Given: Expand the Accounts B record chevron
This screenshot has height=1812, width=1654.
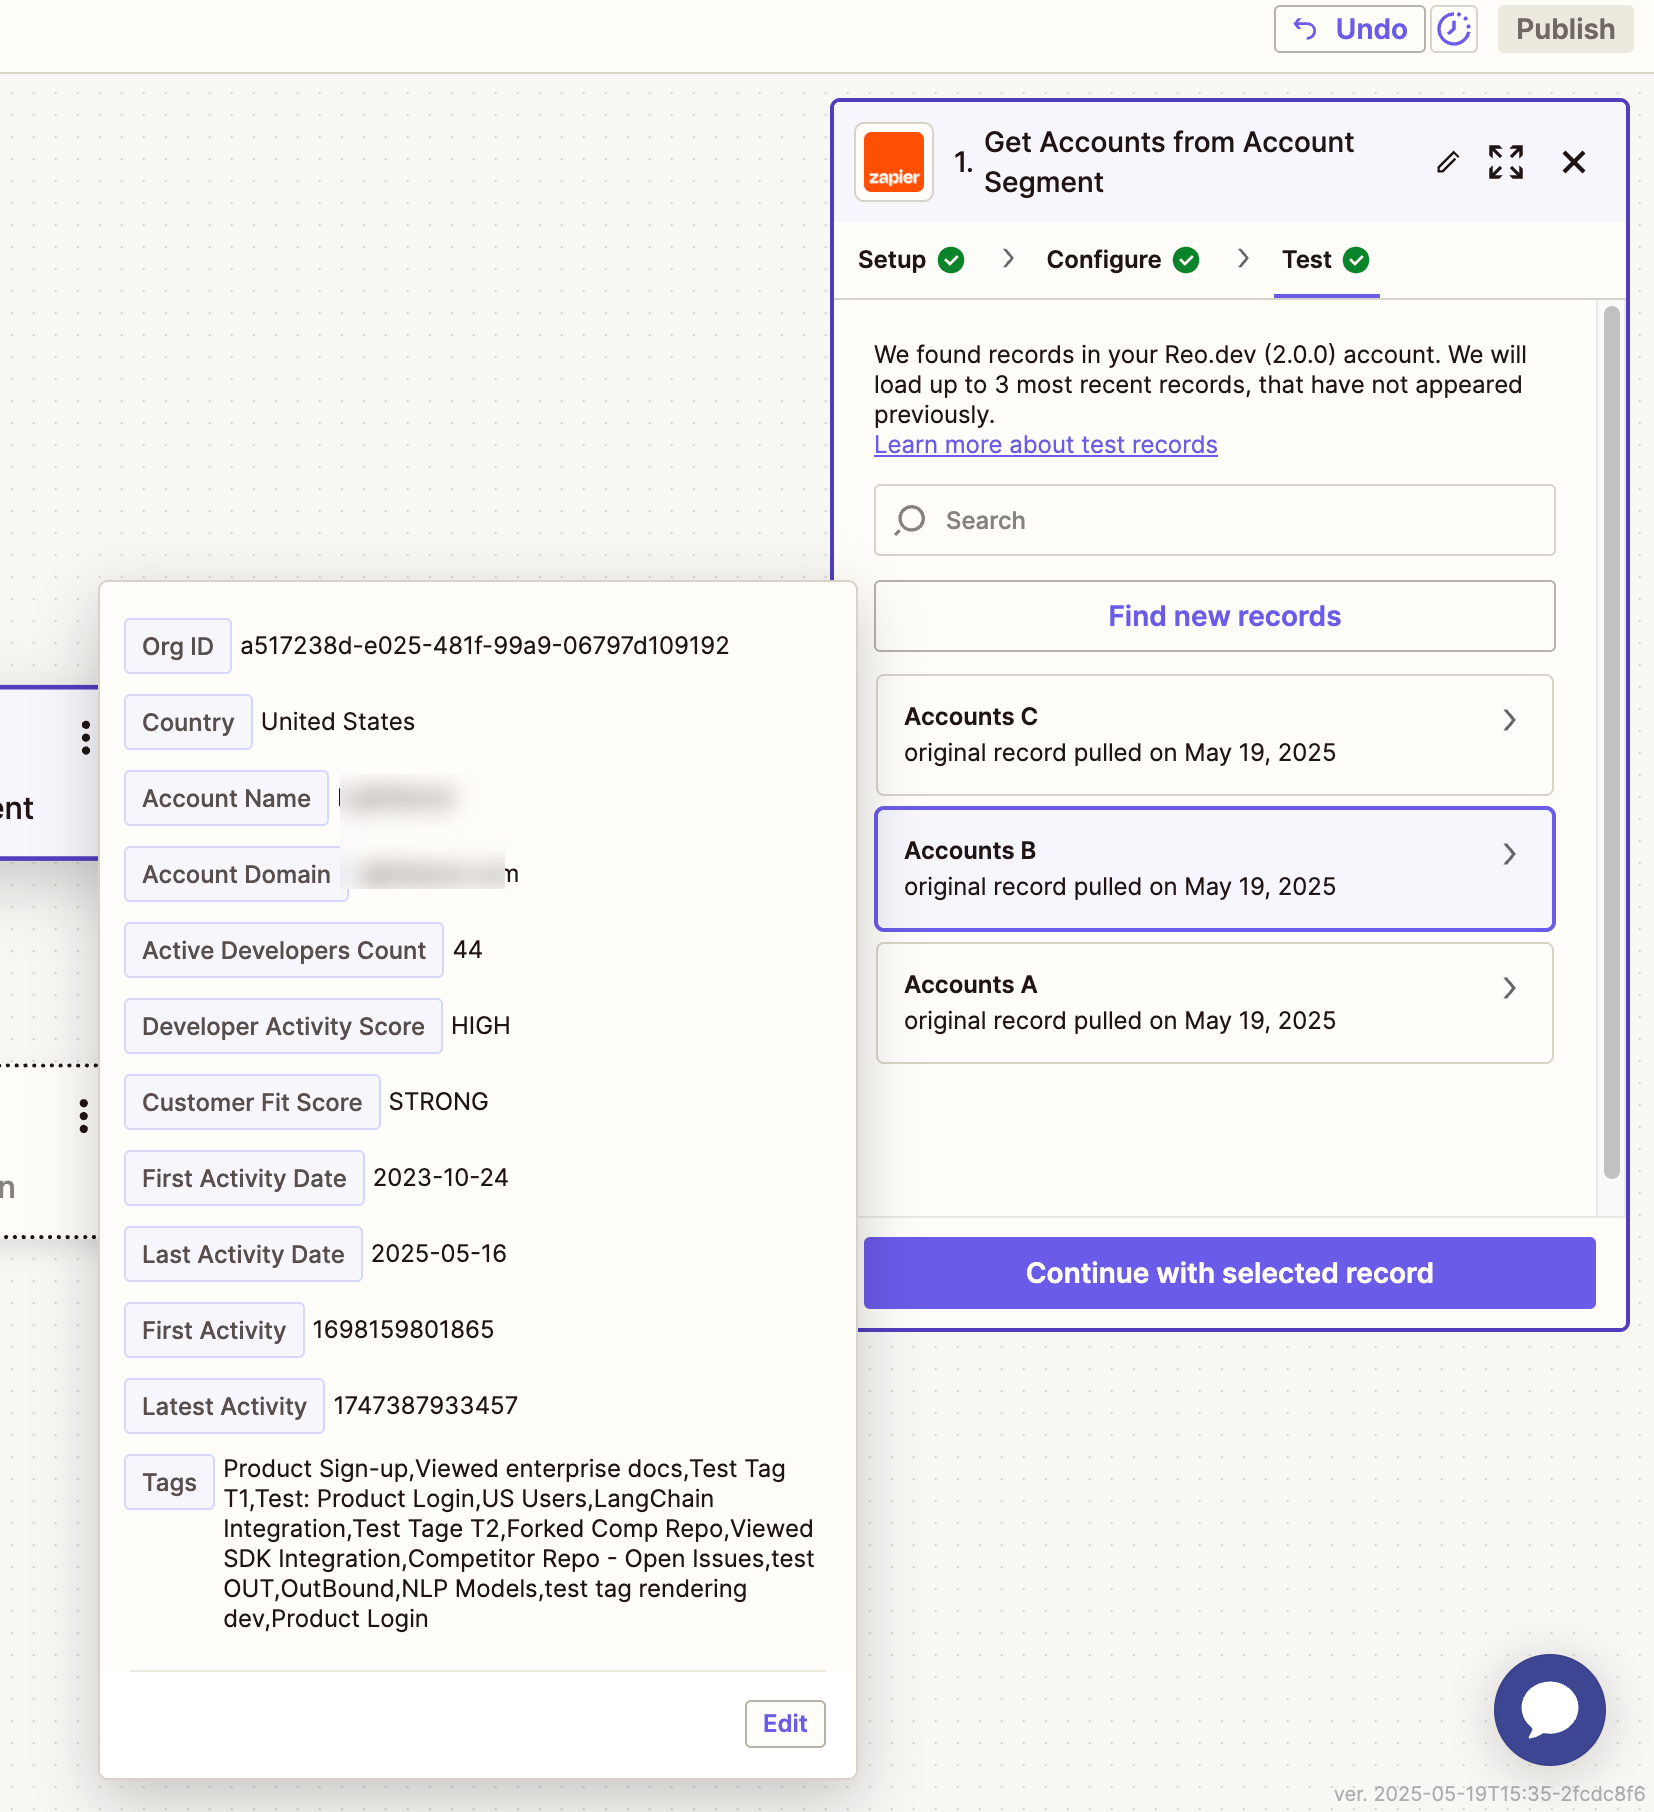Looking at the screenshot, I should (1509, 854).
